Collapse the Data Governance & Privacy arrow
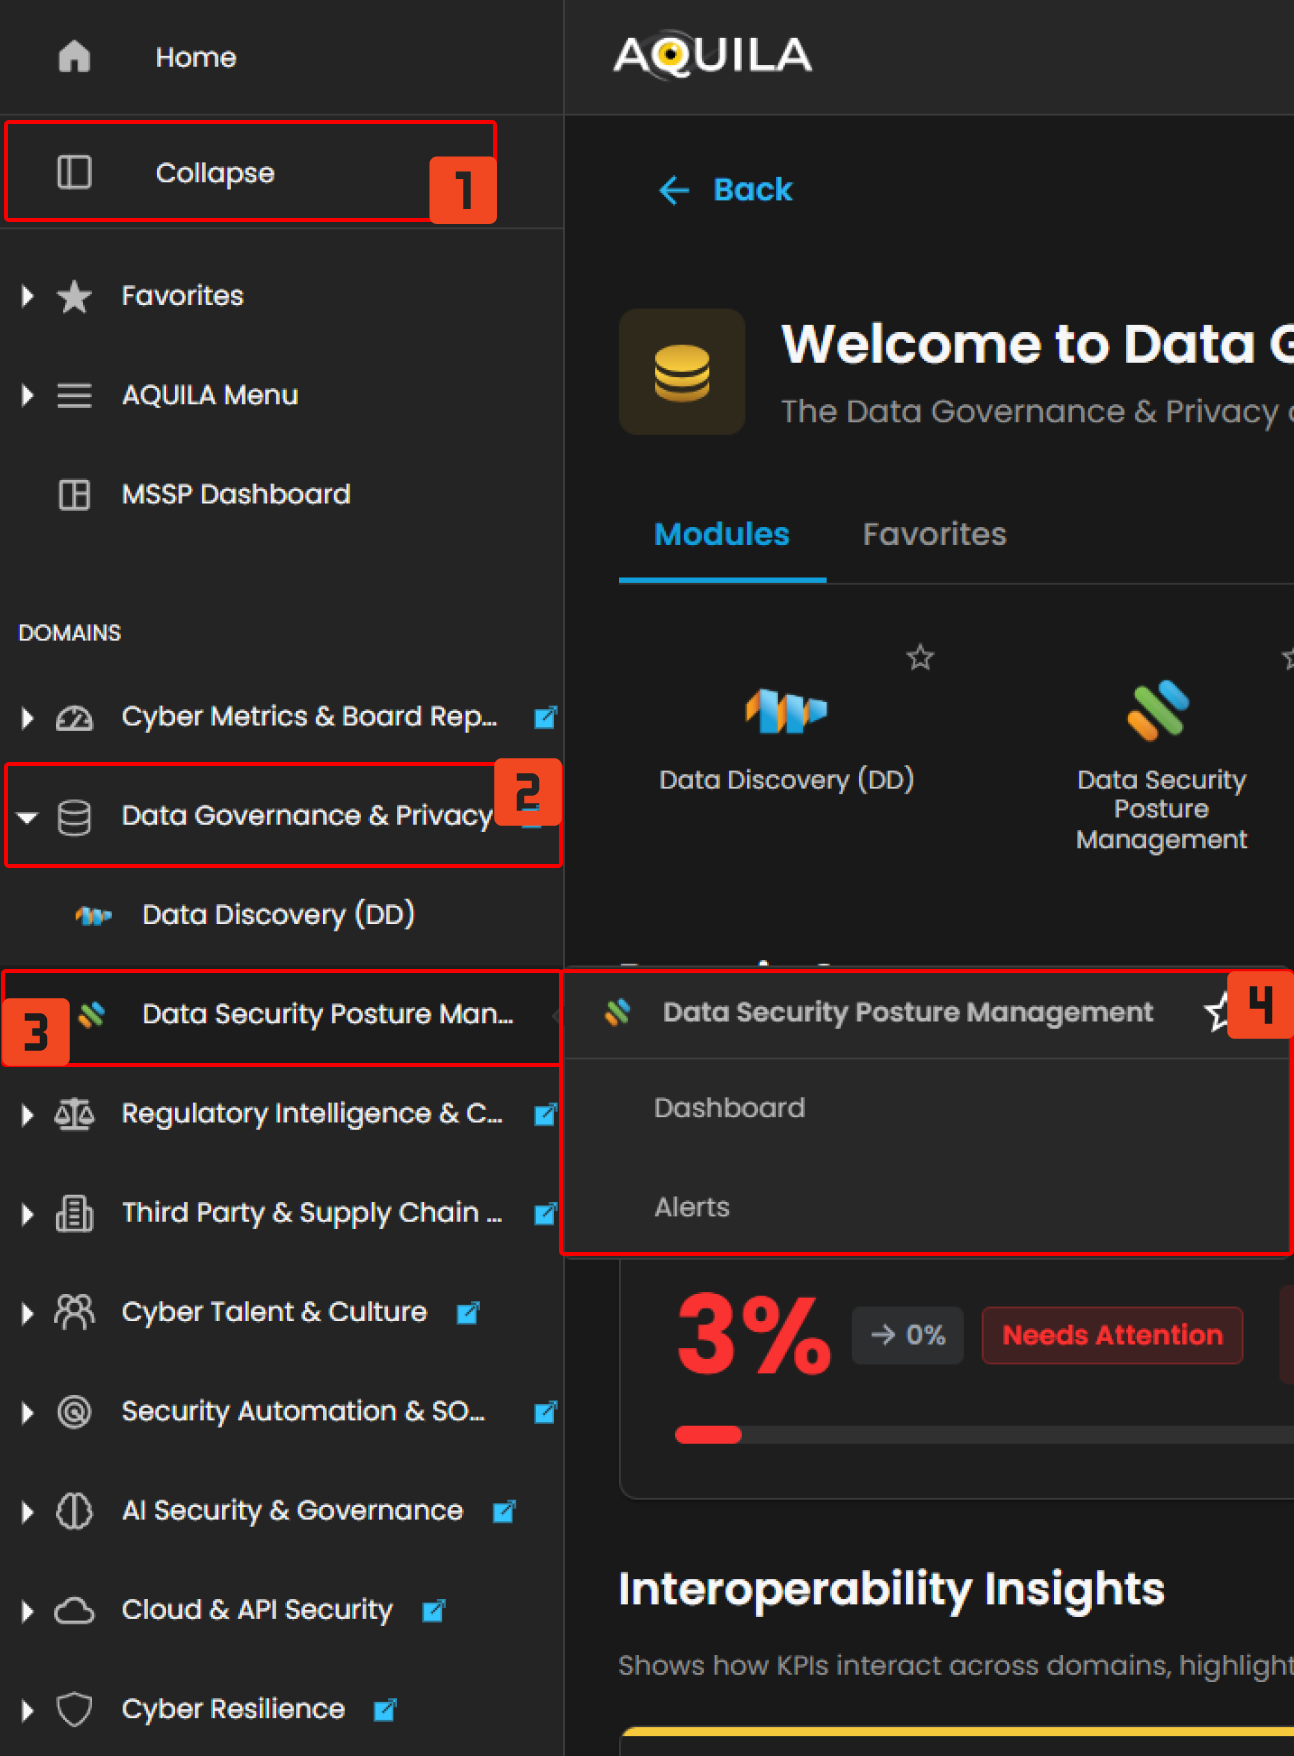 click(28, 817)
